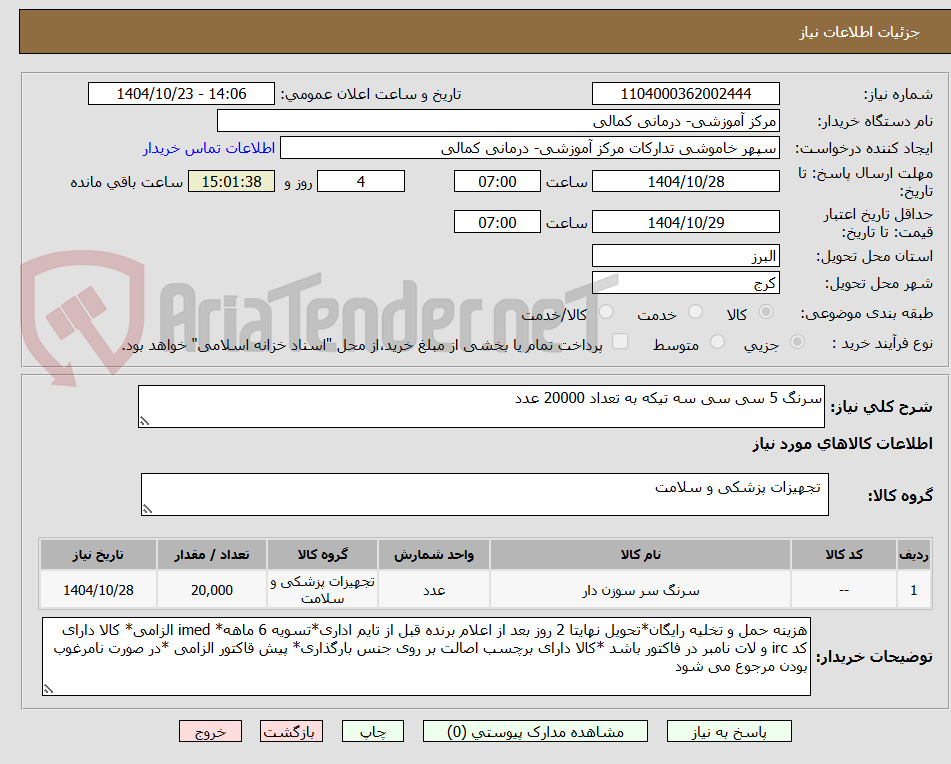Select the کالا radio button

pyautogui.click(x=766, y=312)
